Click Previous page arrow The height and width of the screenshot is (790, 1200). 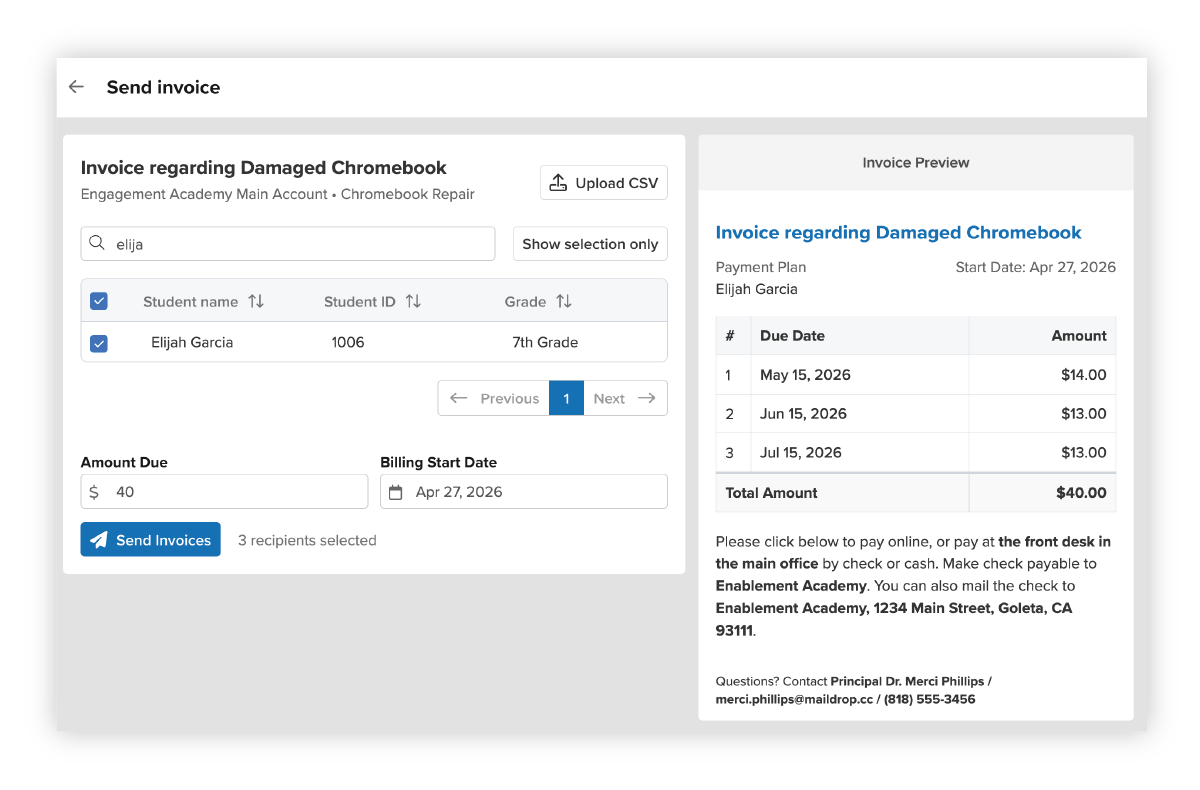[x=459, y=398]
